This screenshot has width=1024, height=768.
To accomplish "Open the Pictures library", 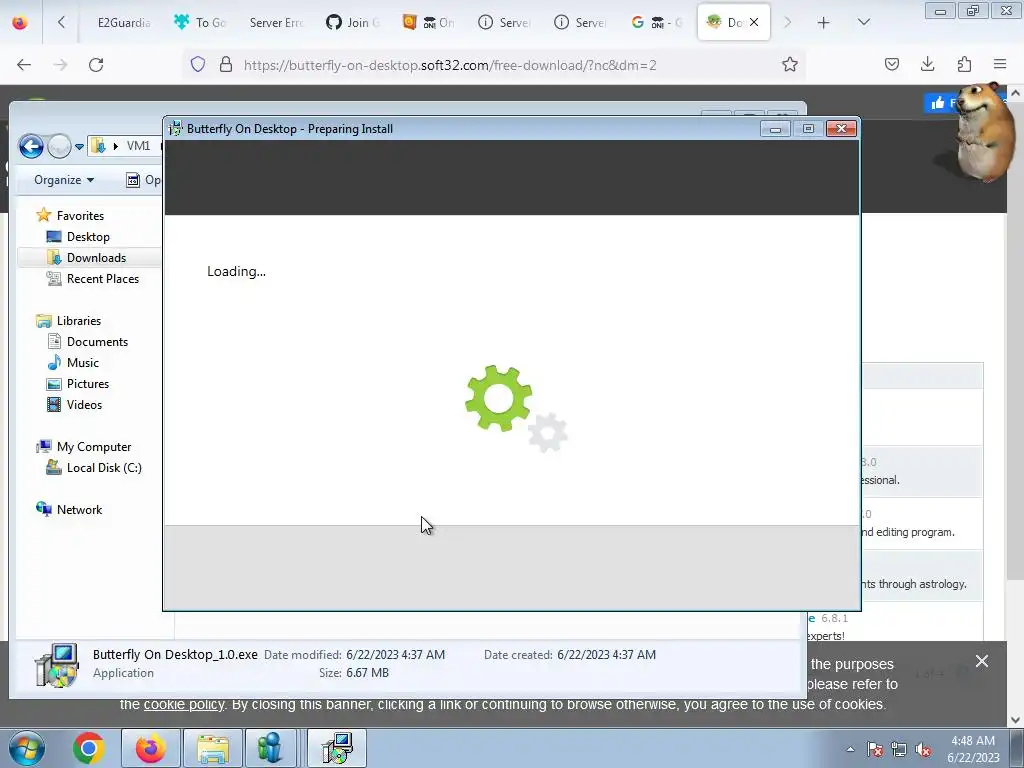I will 88,383.
